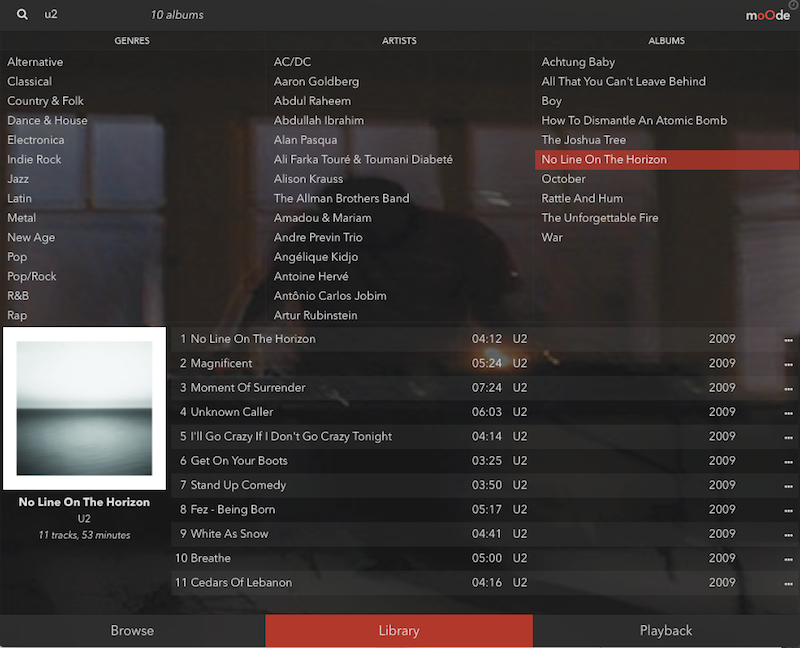
Task: Select the Pop/Rock genre
Action: click(x=32, y=276)
